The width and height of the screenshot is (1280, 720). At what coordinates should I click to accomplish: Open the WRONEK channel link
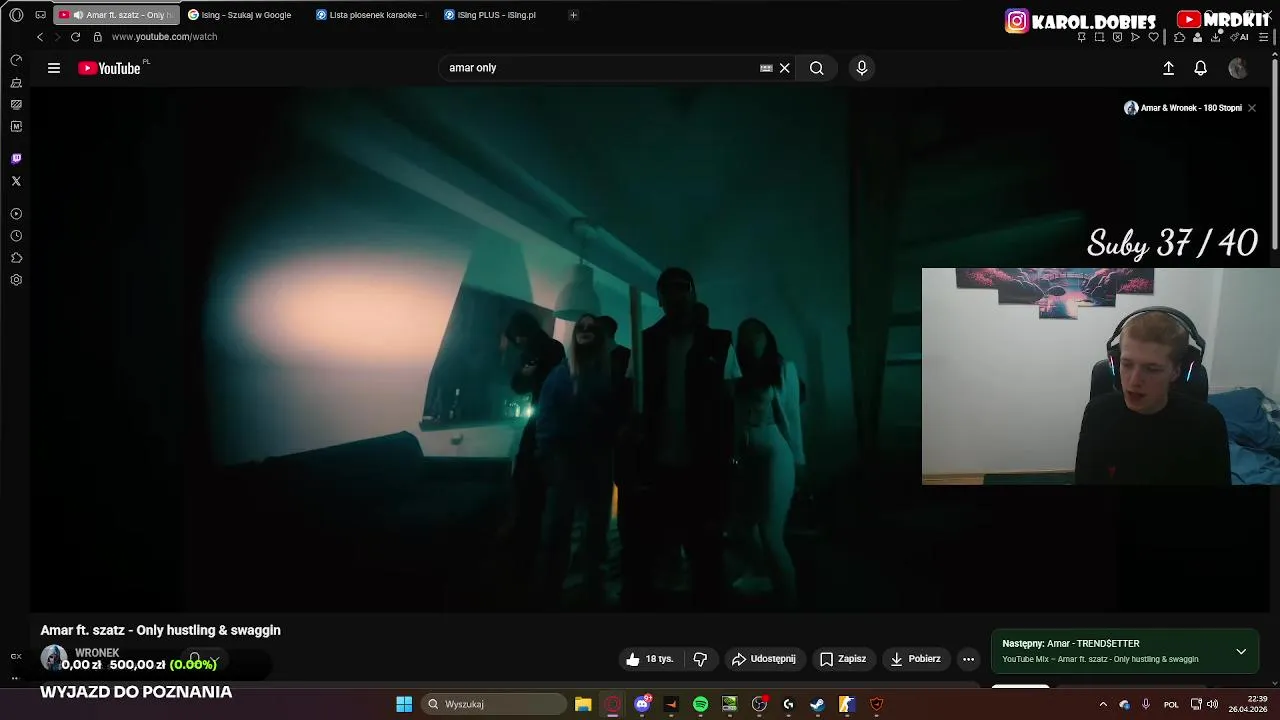click(x=97, y=653)
